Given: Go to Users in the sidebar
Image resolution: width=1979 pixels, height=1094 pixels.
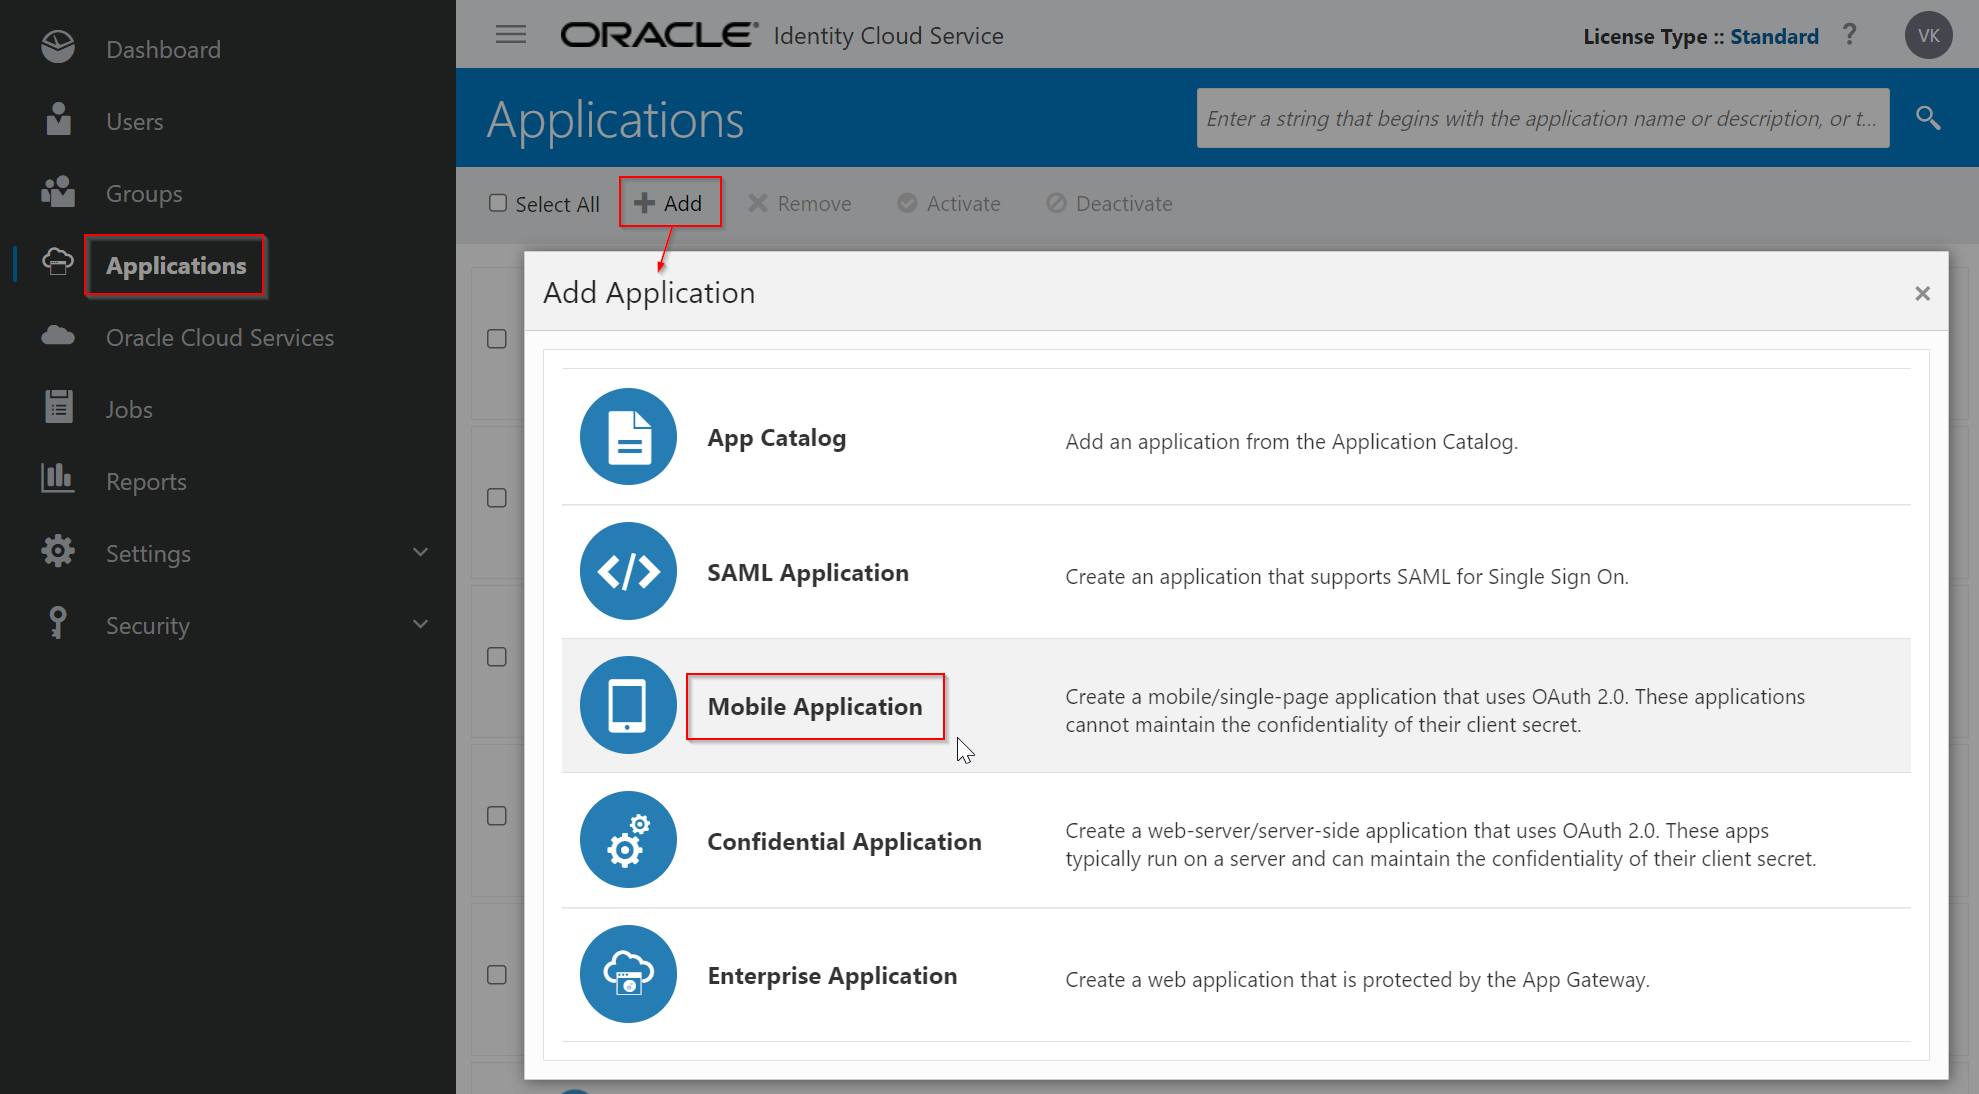Looking at the screenshot, I should tap(134, 122).
